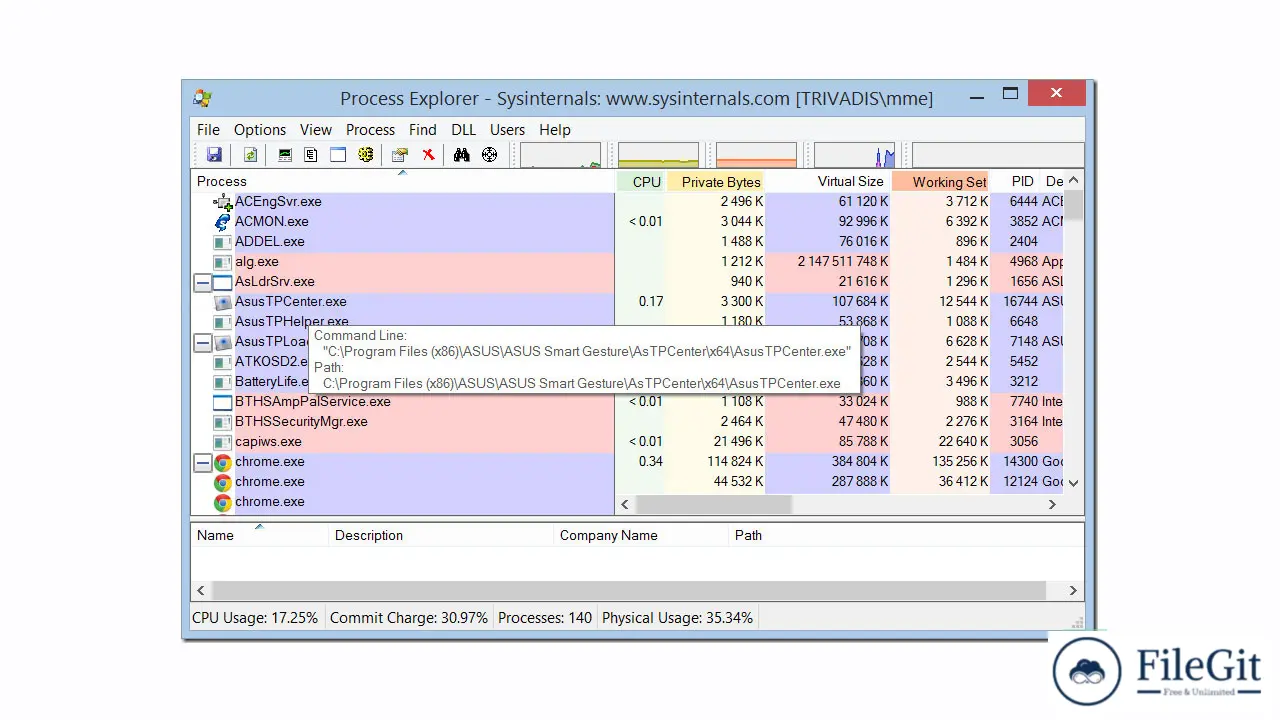1280x720 pixels.
Task: Collapse the first chrome.exe tree node
Action: pyautogui.click(x=202, y=463)
